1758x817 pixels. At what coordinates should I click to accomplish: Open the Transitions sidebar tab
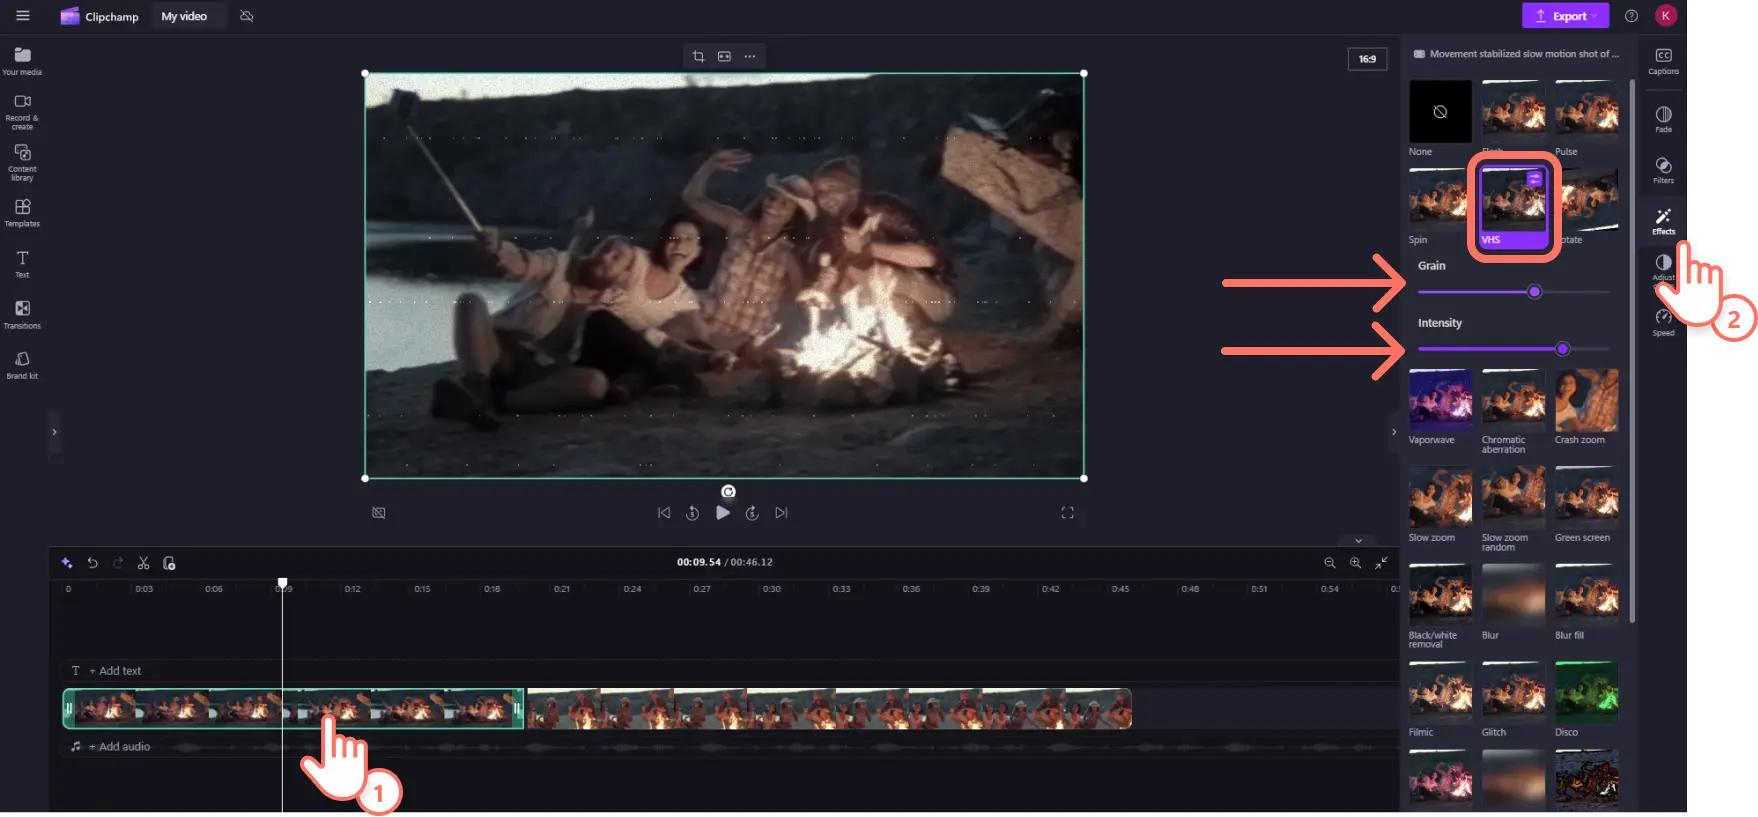click(22, 314)
